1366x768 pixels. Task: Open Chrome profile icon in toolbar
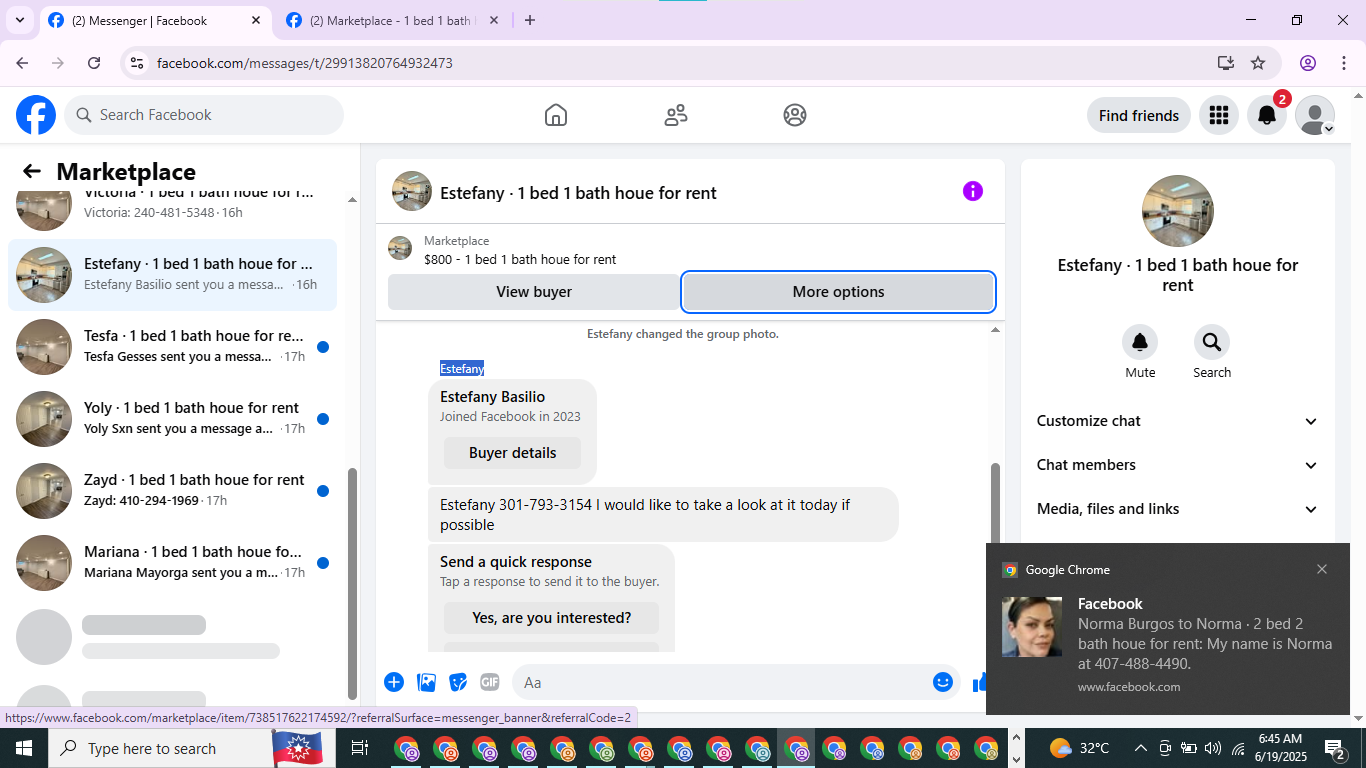coord(1308,63)
